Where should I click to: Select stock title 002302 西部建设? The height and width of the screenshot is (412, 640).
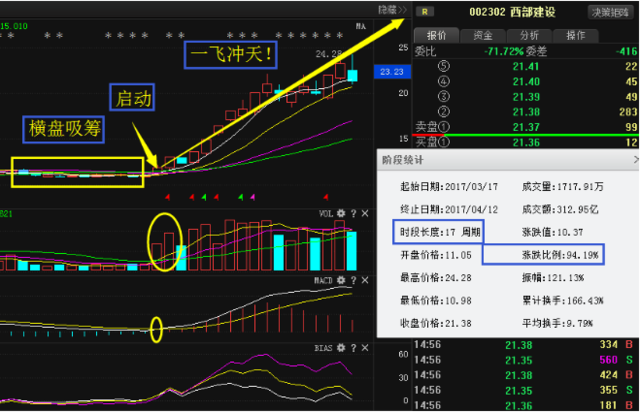pos(512,12)
